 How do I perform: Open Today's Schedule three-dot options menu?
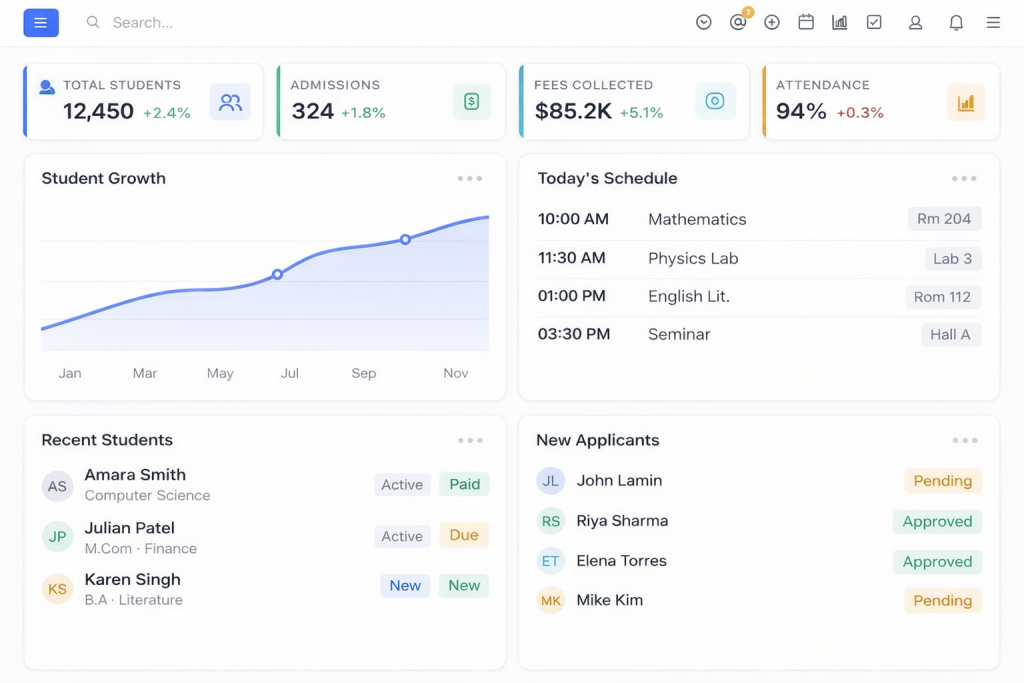(964, 178)
